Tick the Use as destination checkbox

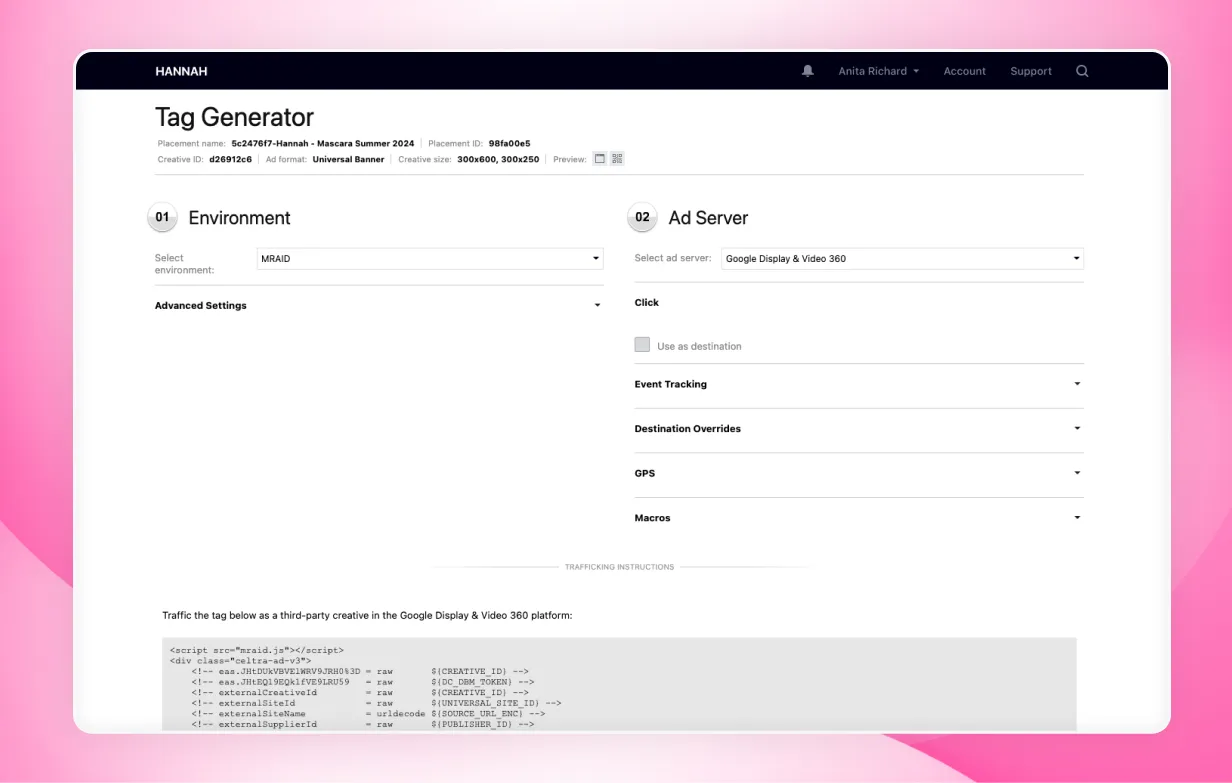coord(642,345)
